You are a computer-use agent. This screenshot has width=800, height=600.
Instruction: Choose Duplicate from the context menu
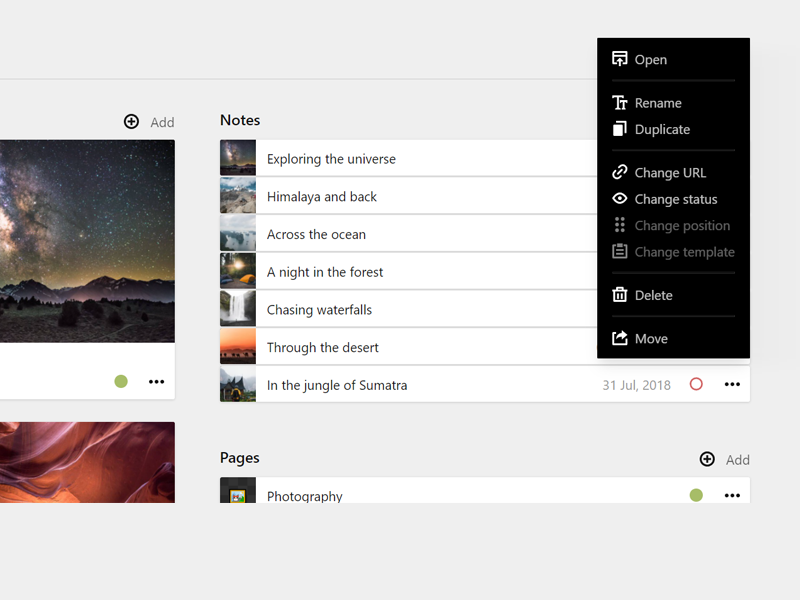[662, 130]
